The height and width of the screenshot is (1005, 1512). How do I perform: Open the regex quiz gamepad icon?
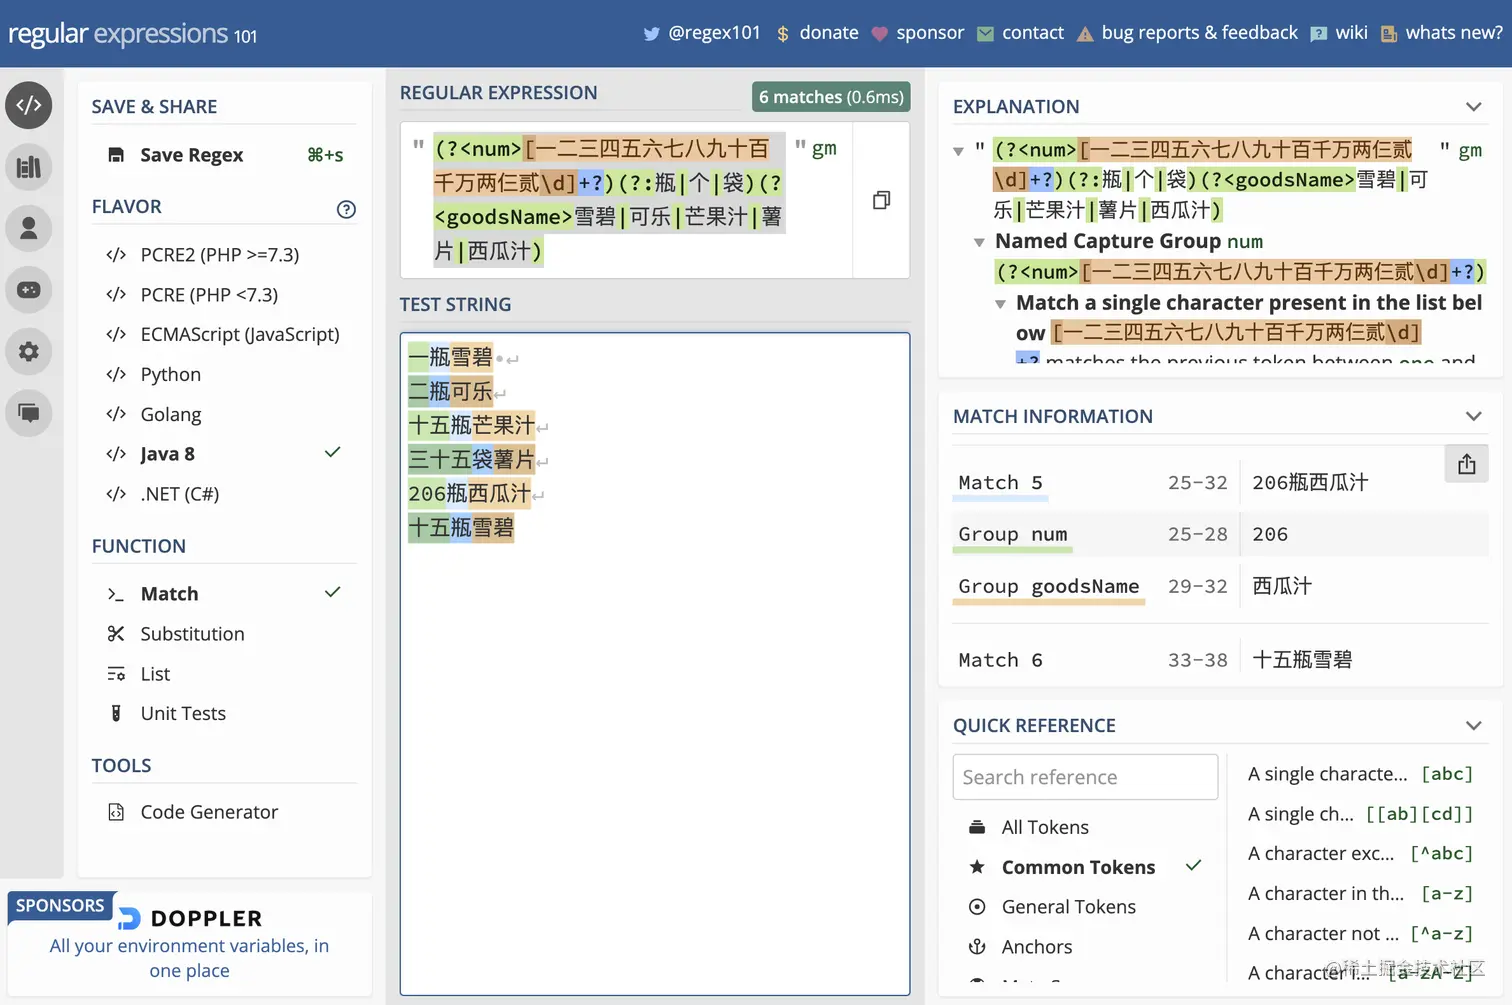coord(29,290)
